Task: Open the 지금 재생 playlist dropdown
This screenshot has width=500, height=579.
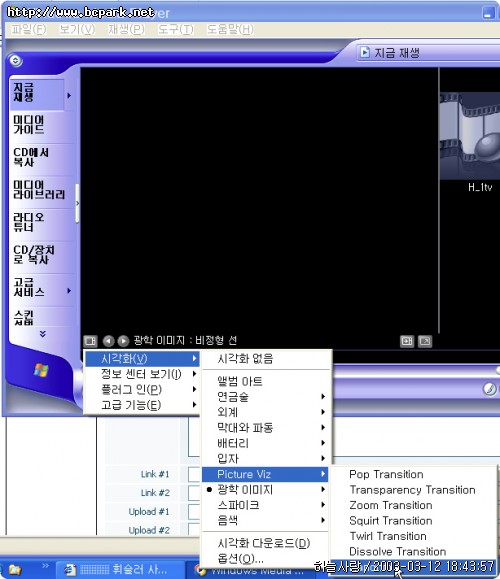Action: (x=428, y=53)
